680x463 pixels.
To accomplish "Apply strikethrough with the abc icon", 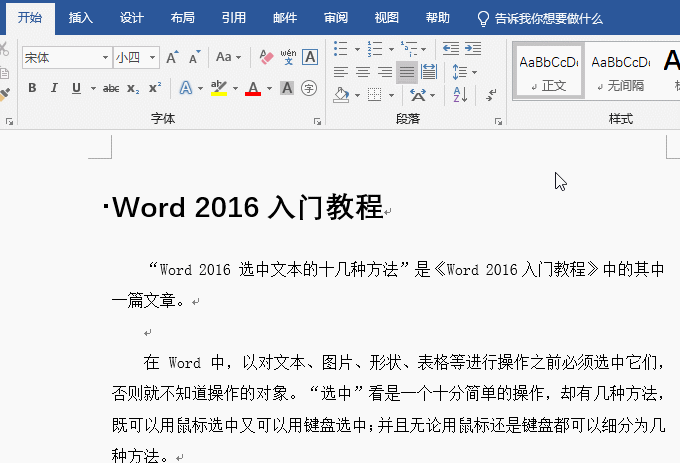I will pyautogui.click(x=111, y=88).
